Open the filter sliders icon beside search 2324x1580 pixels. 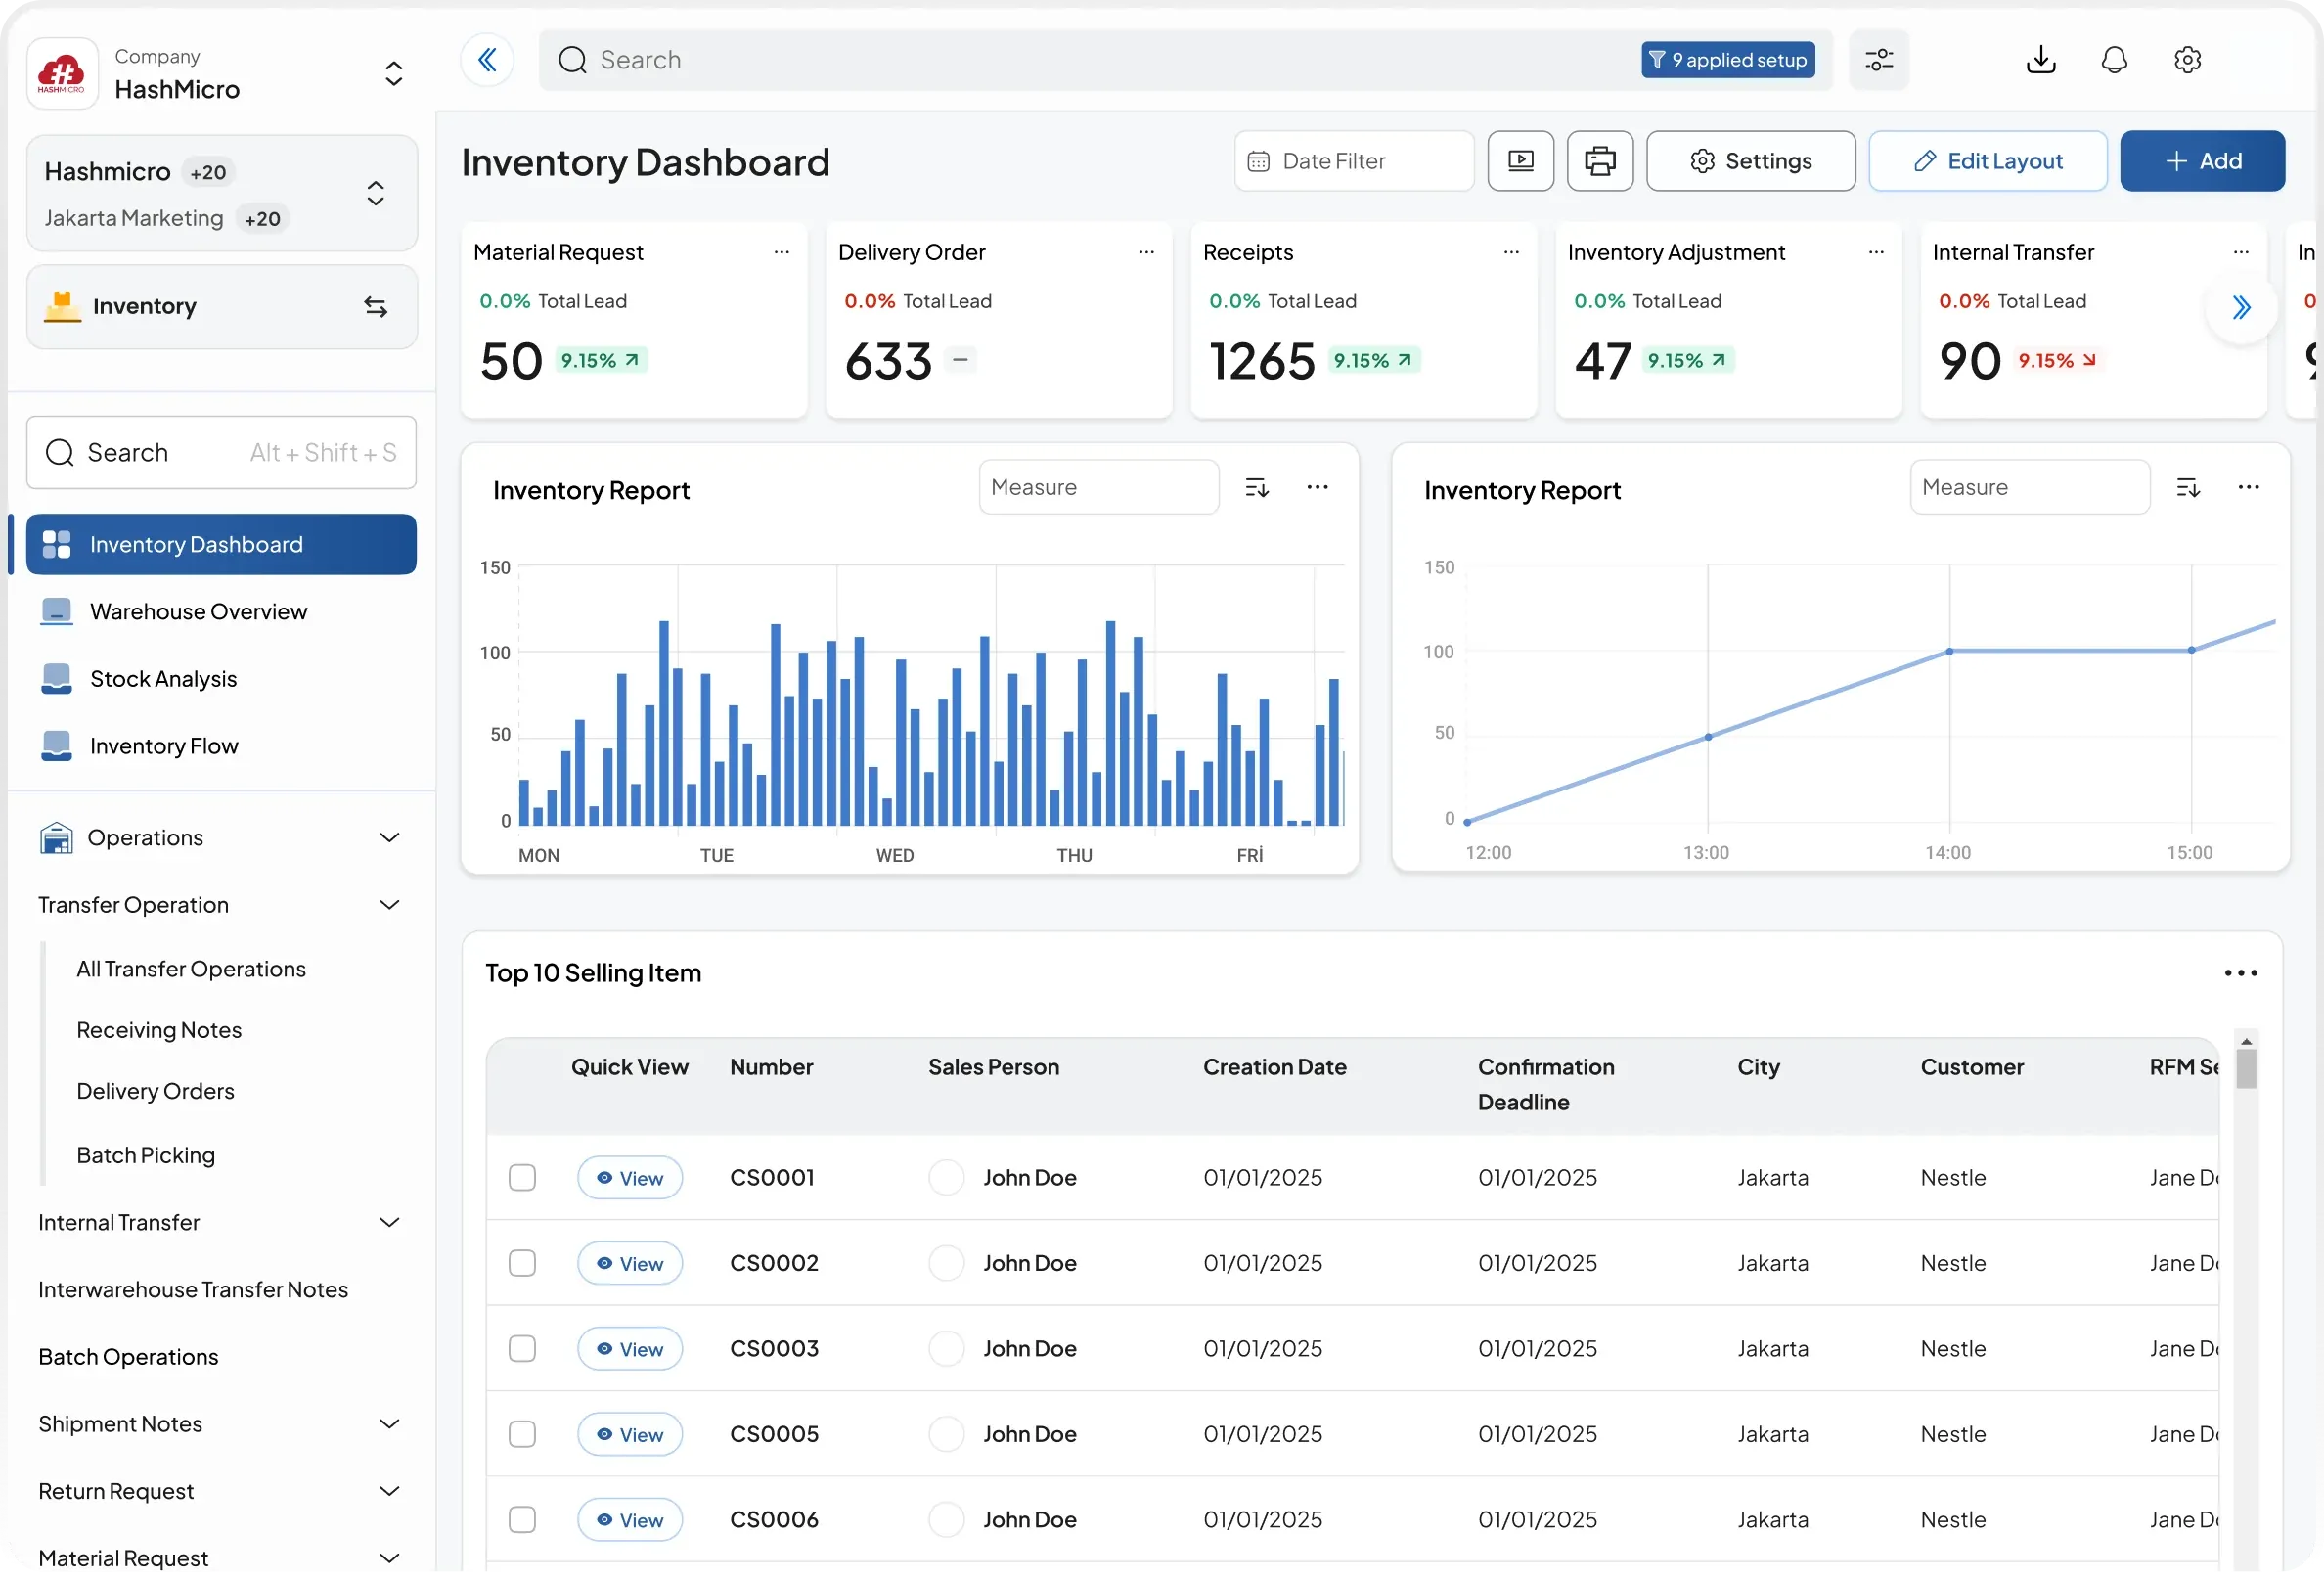pyautogui.click(x=1879, y=60)
